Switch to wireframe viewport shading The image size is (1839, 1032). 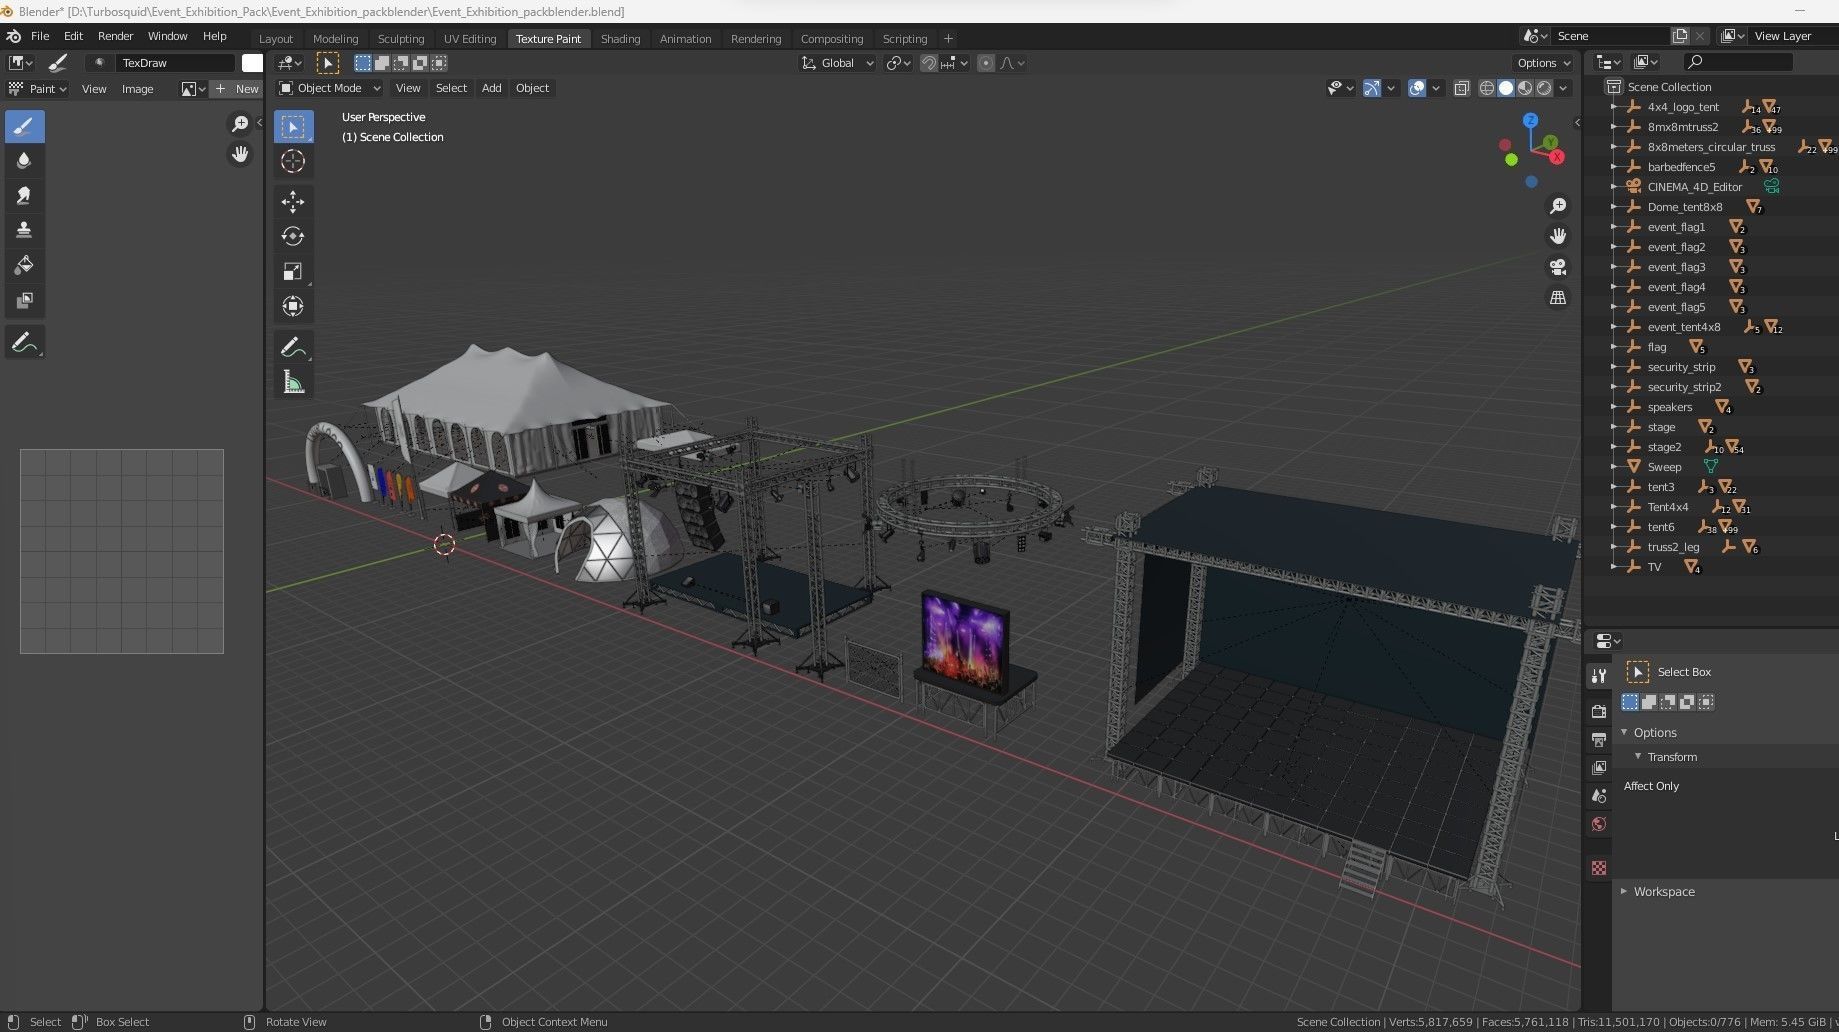[x=1487, y=88]
